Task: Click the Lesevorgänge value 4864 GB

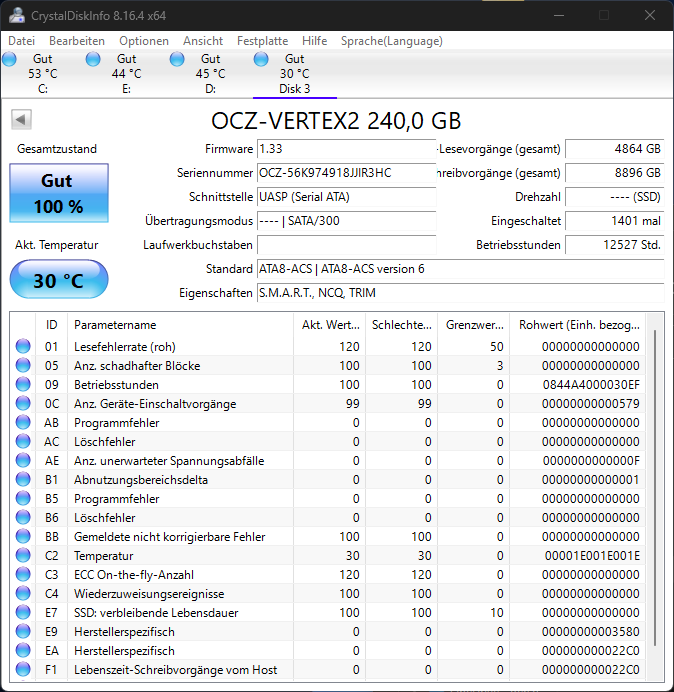Action: click(x=614, y=149)
